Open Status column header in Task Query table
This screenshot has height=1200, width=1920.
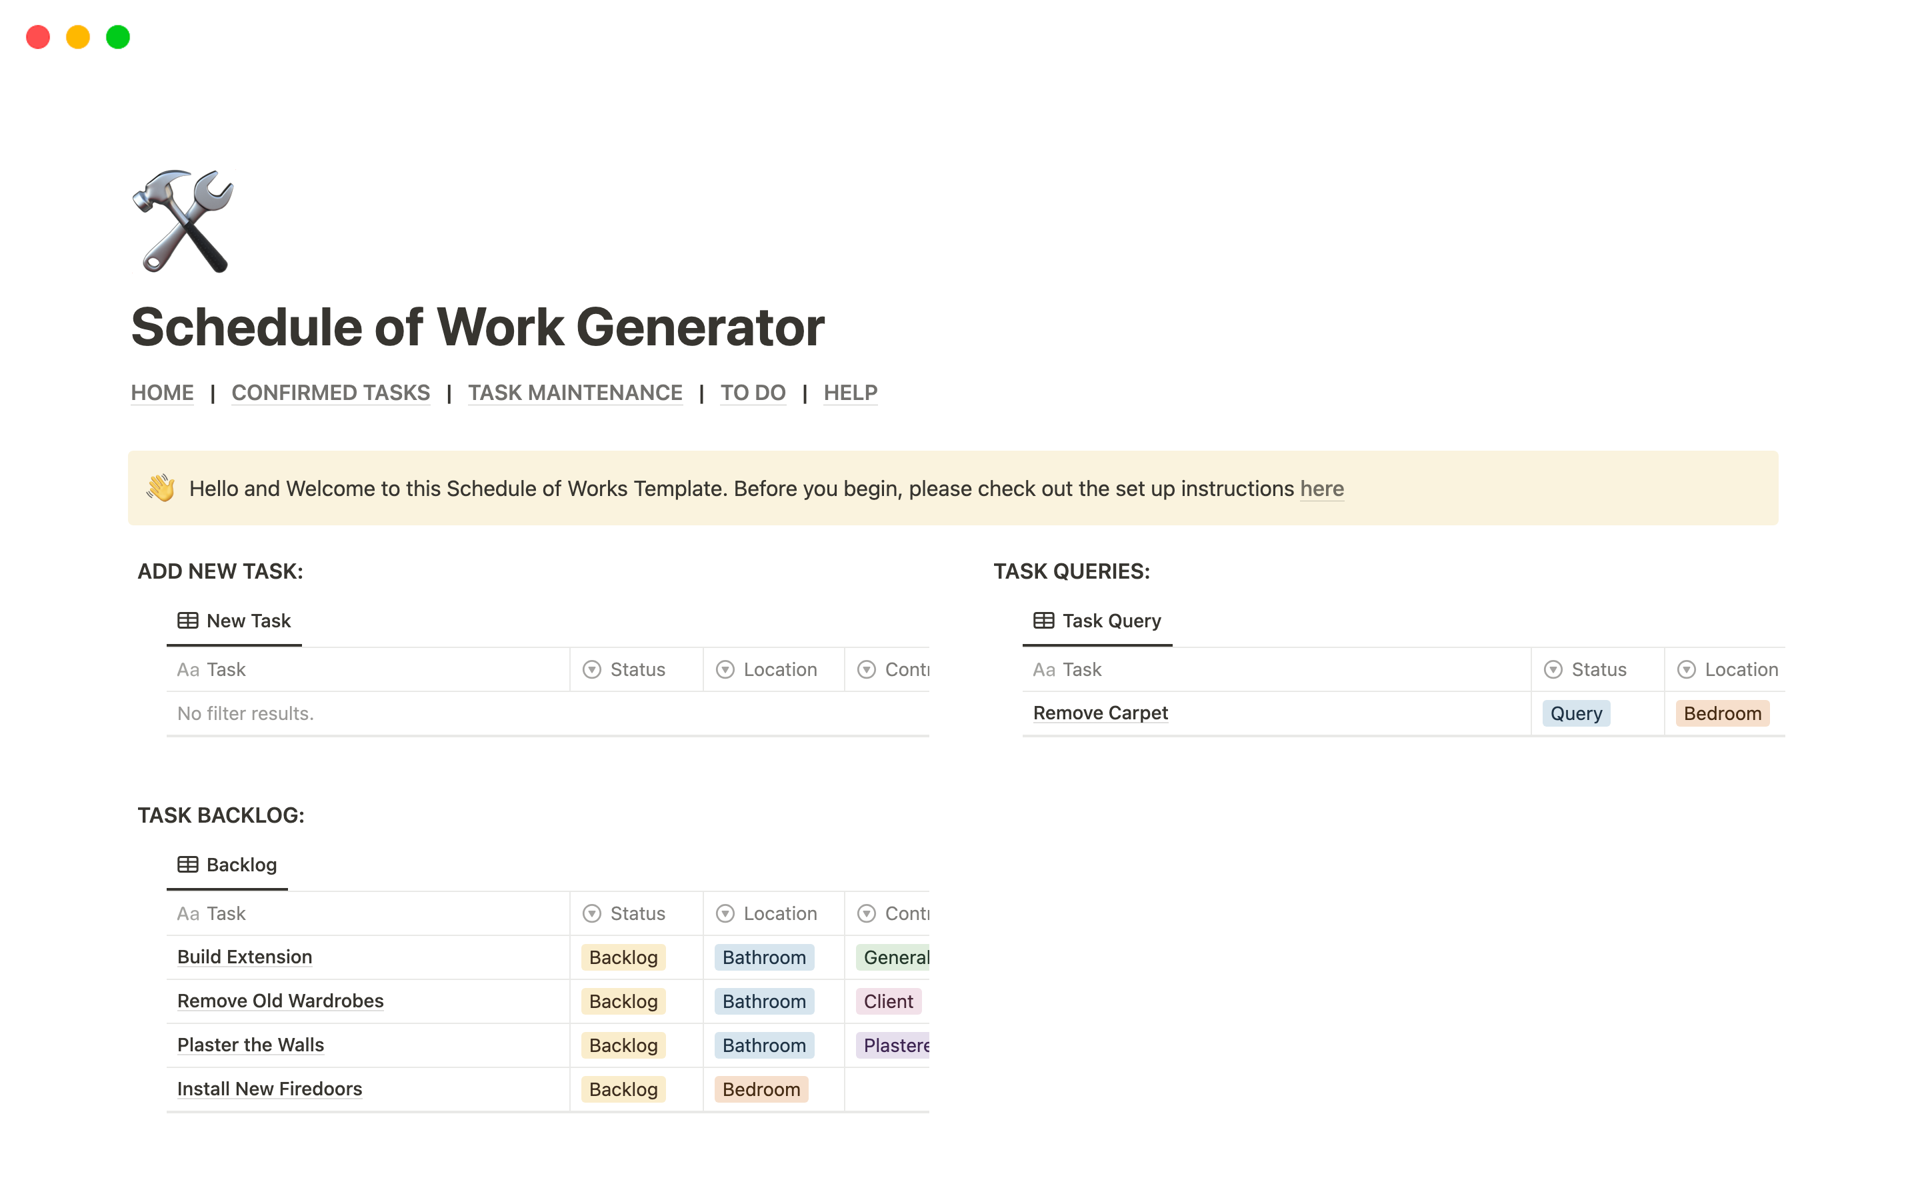tap(1598, 670)
